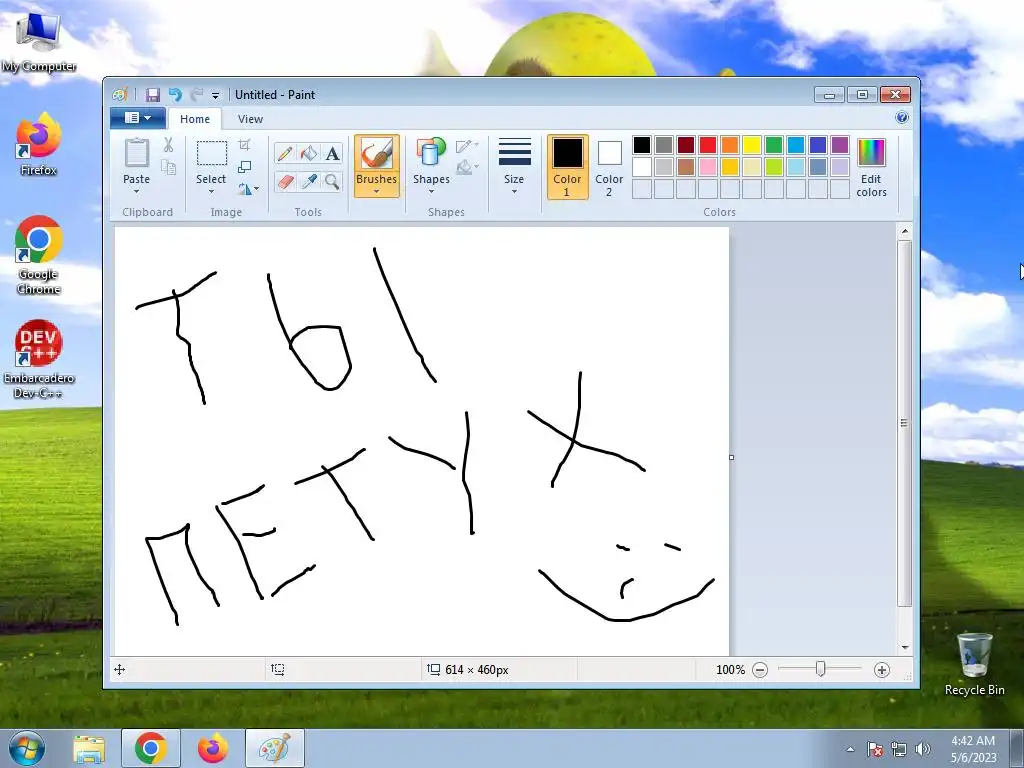
Task: Open the Select dropdown arrow
Action: (x=211, y=192)
